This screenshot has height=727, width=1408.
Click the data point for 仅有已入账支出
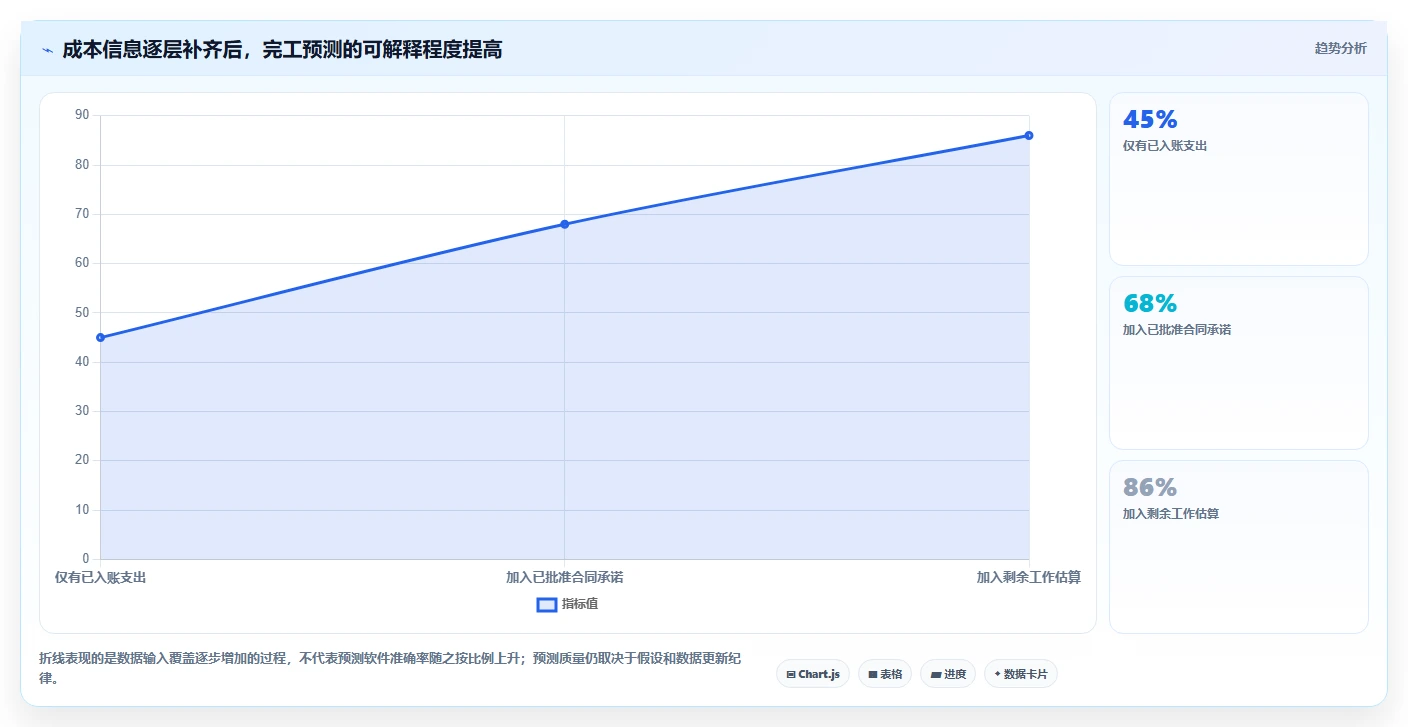point(100,337)
